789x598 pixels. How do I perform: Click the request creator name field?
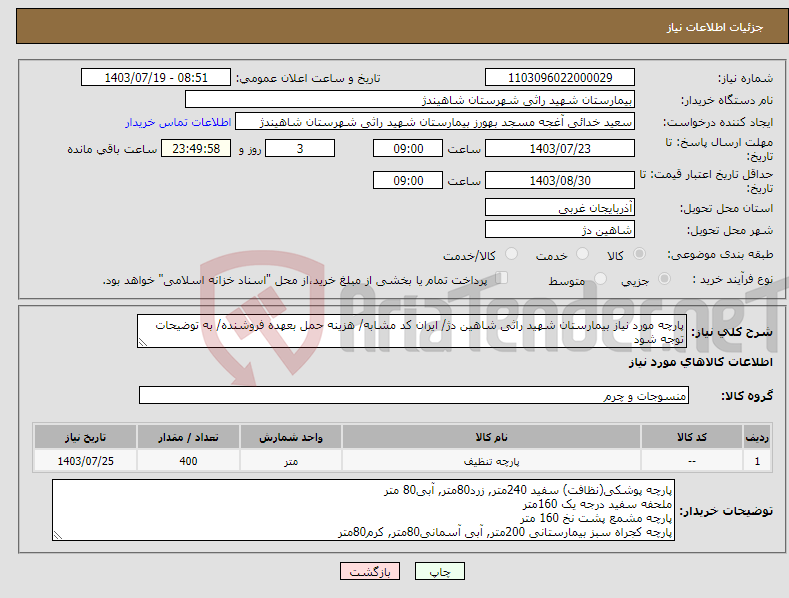435,122
